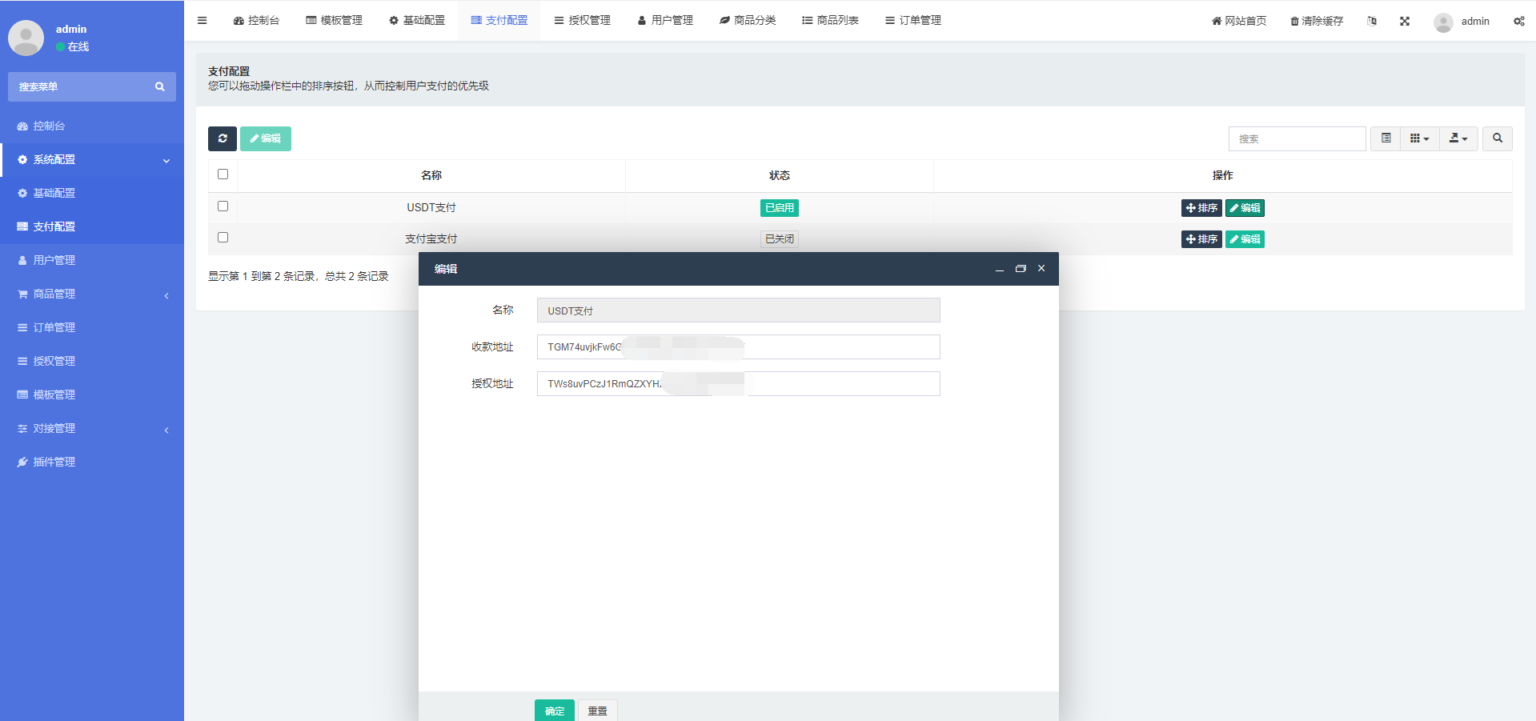The height and width of the screenshot is (721, 1536).
Task: Open the export data dropdown
Action: point(1458,139)
